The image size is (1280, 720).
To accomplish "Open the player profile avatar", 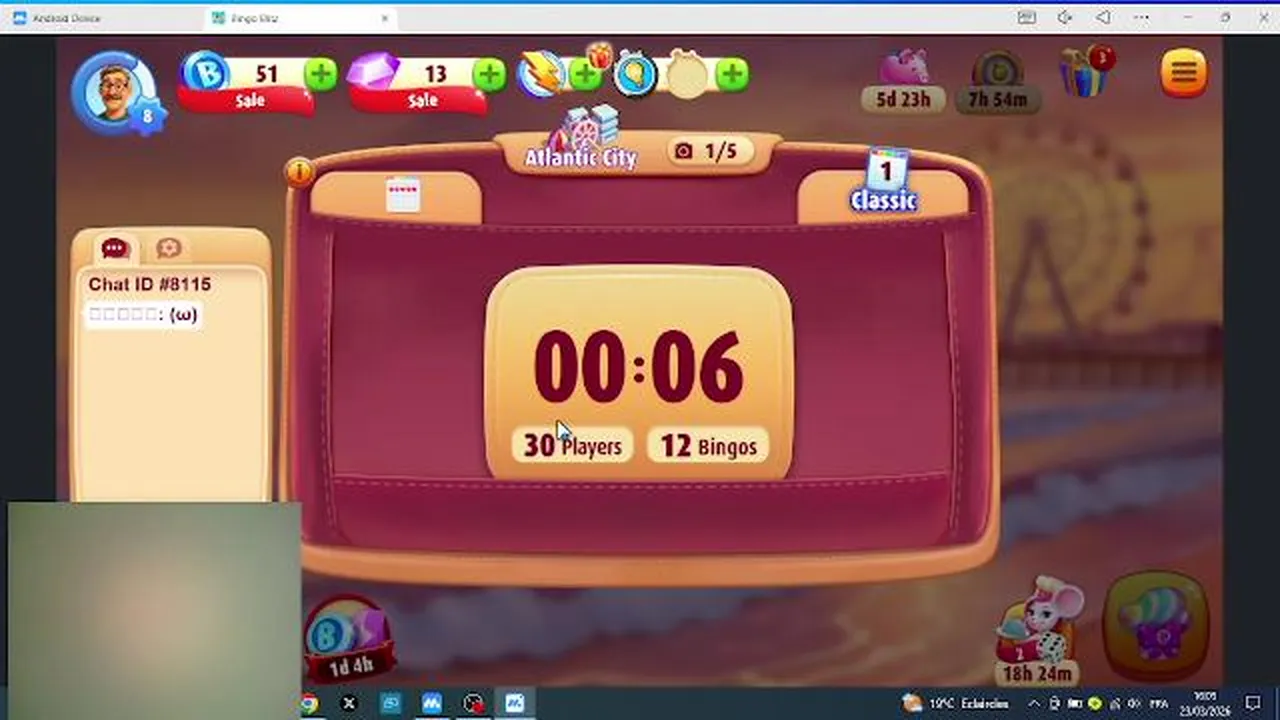I will (115, 90).
